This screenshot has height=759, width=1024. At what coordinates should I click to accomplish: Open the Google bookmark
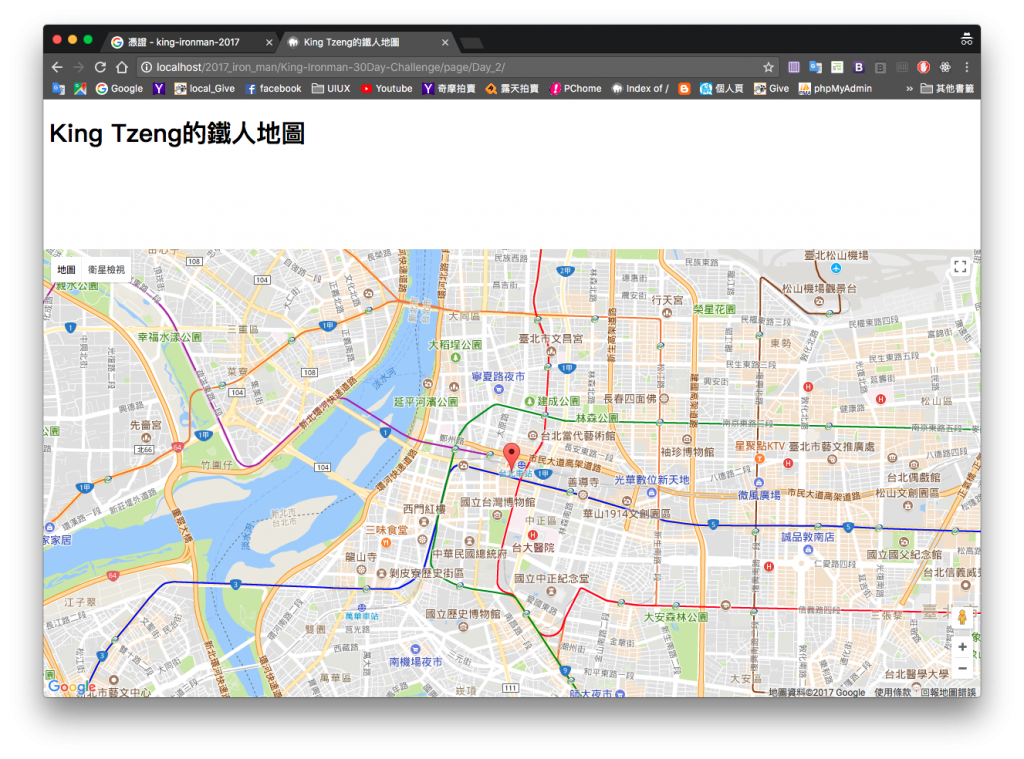tap(120, 89)
